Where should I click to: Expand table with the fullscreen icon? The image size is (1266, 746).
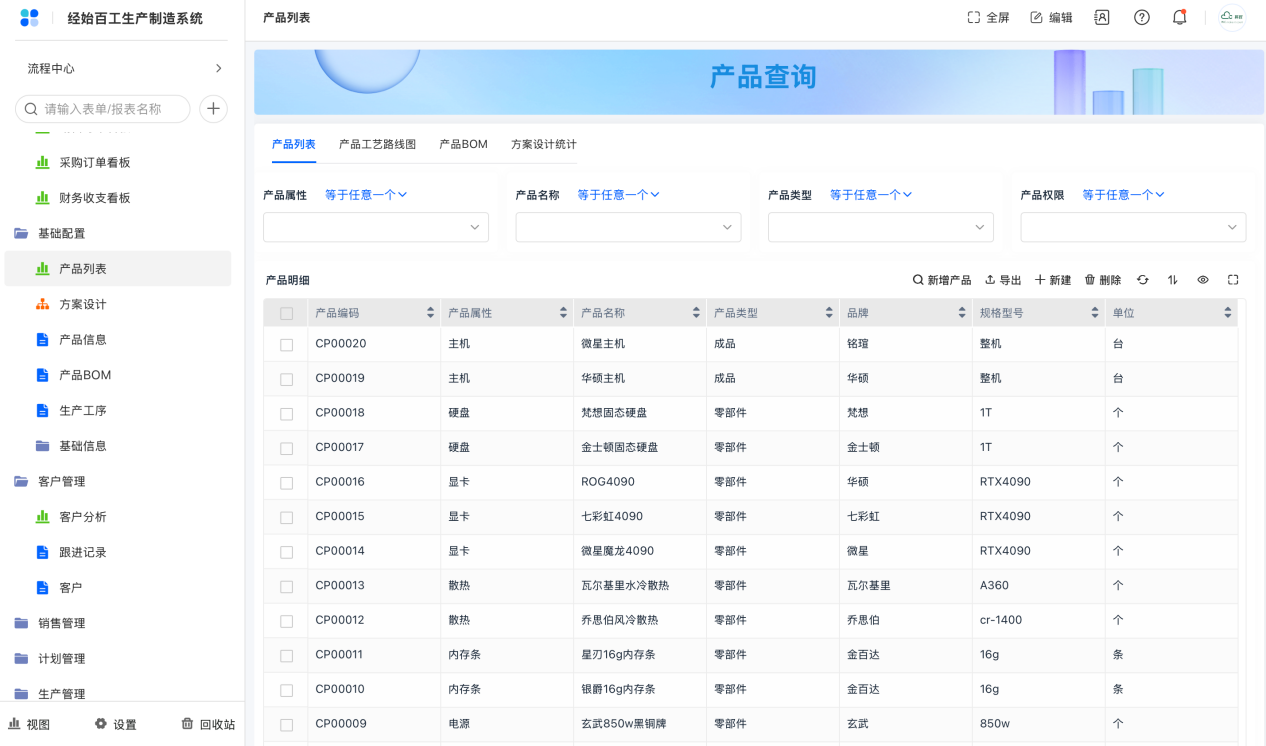pyautogui.click(x=1233, y=280)
